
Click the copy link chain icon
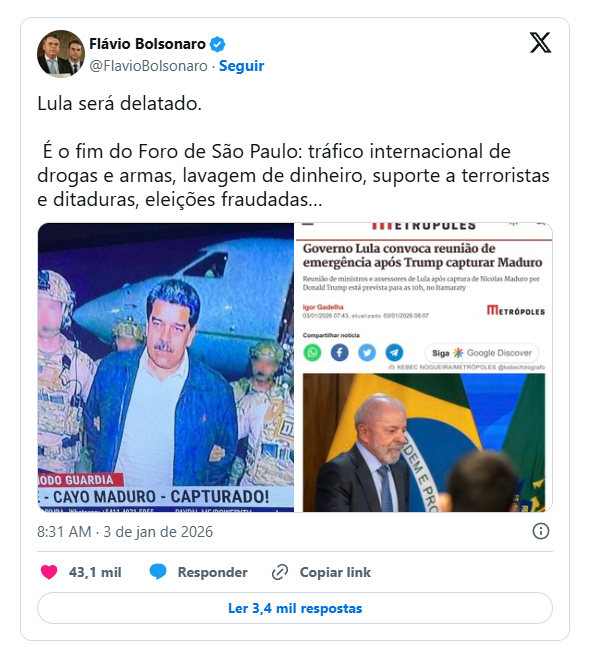coord(280,572)
